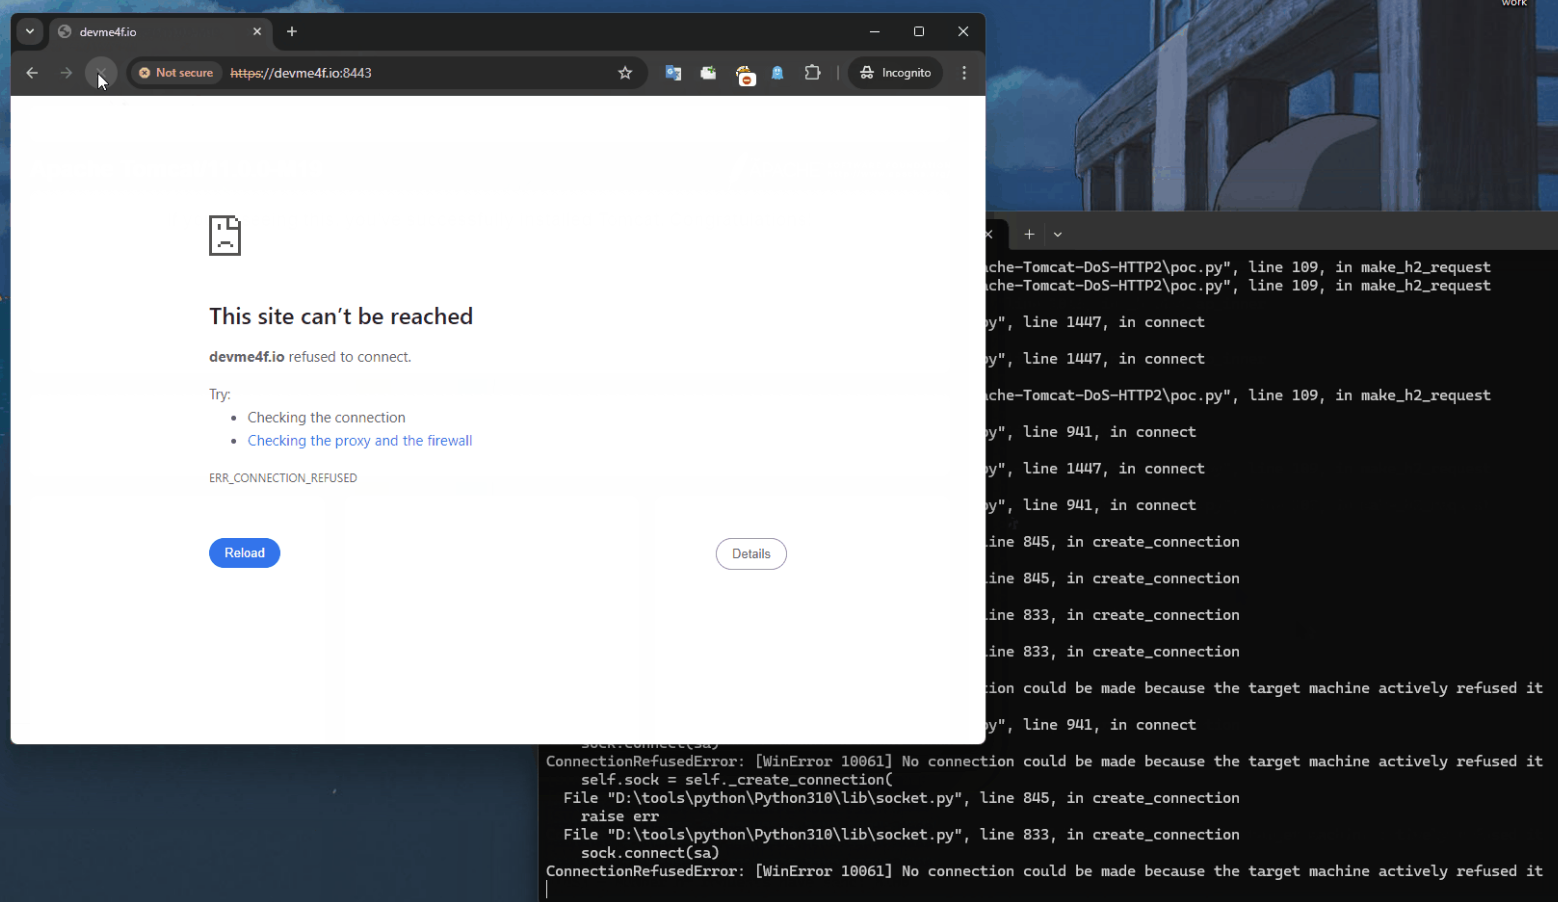This screenshot has height=902, width=1558.
Task: Click the forward navigation arrow in Chrome
Action: coord(66,73)
